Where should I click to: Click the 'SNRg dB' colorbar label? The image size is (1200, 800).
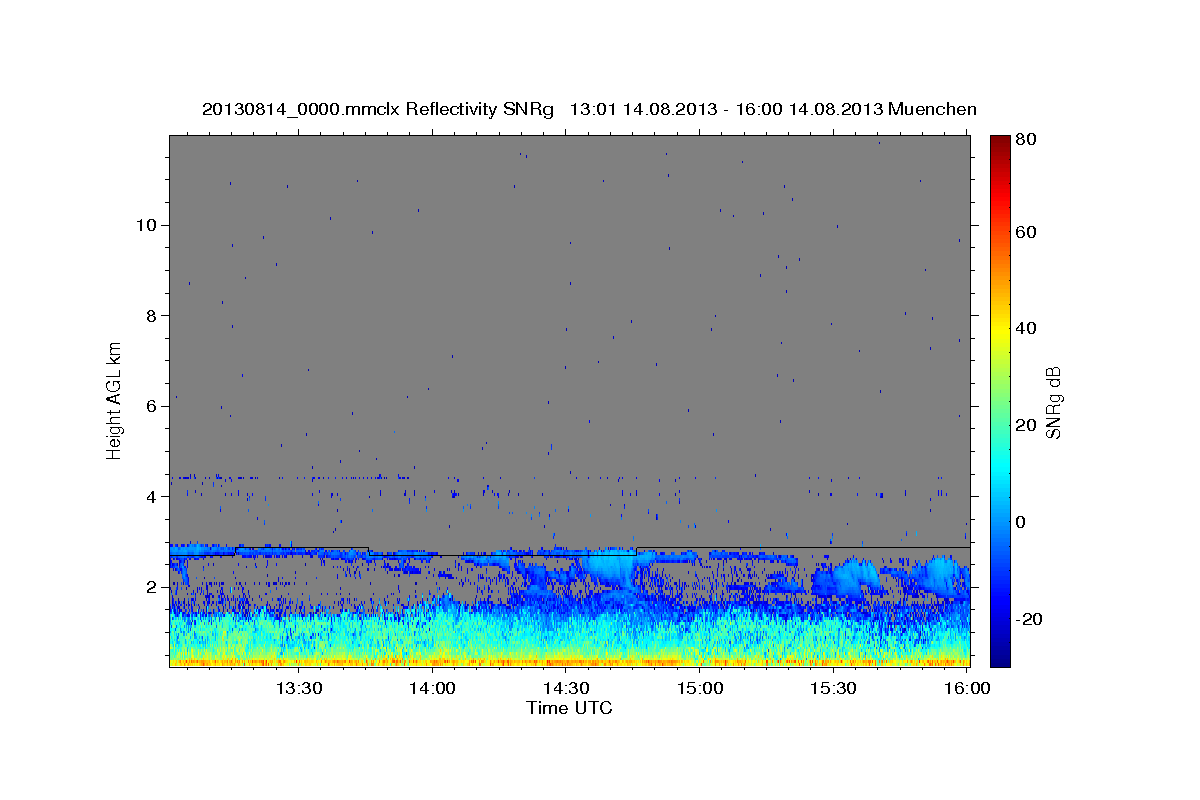pyautogui.click(x=1053, y=401)
